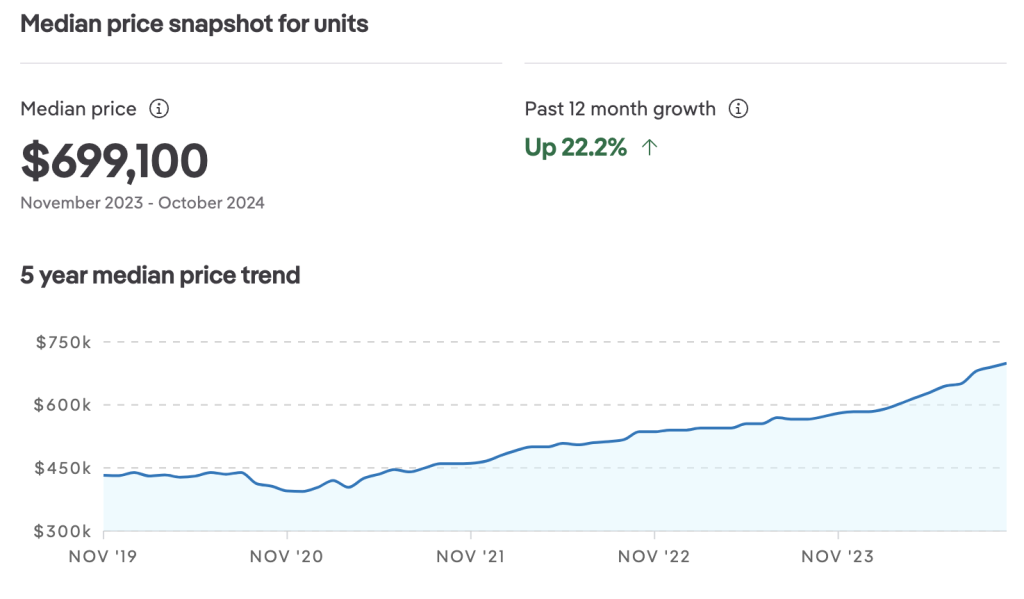Select the NOV '19 marker on the x-axis
The image size is (1024, 599).
coord(104,556)
